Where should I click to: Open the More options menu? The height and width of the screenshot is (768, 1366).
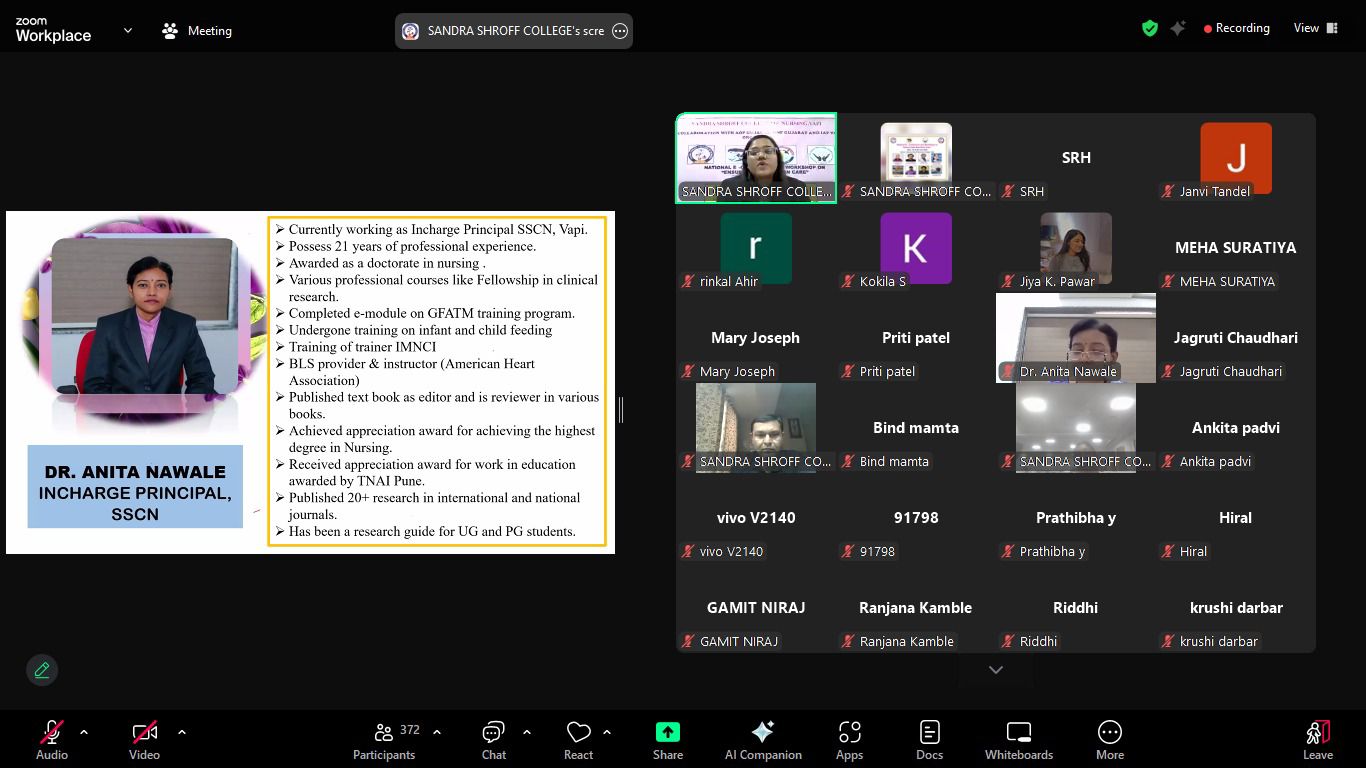point(1109,740)
